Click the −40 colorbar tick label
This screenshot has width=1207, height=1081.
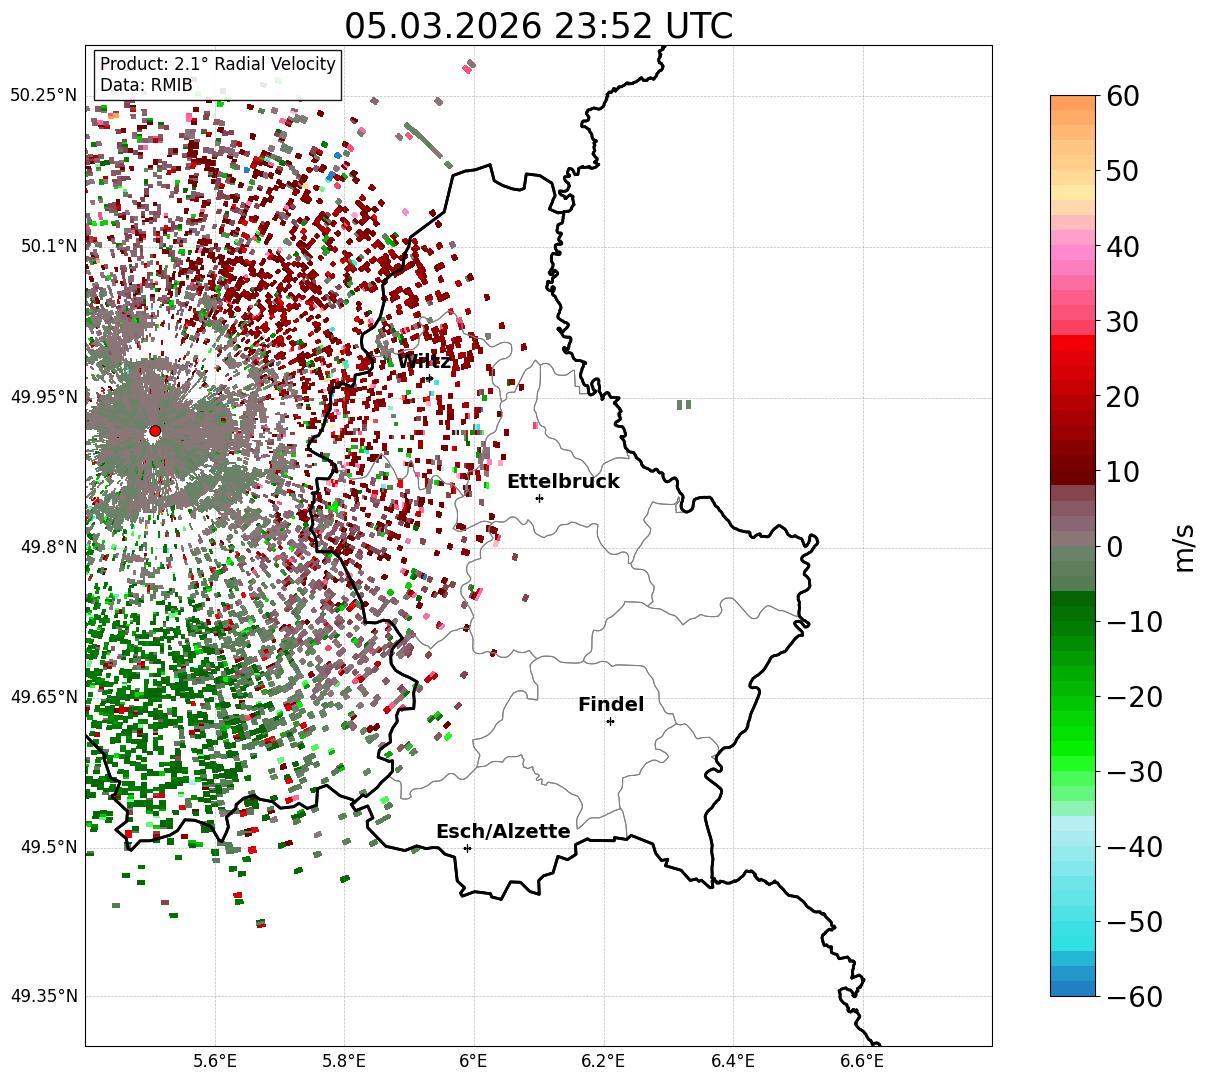[1134, 846]
